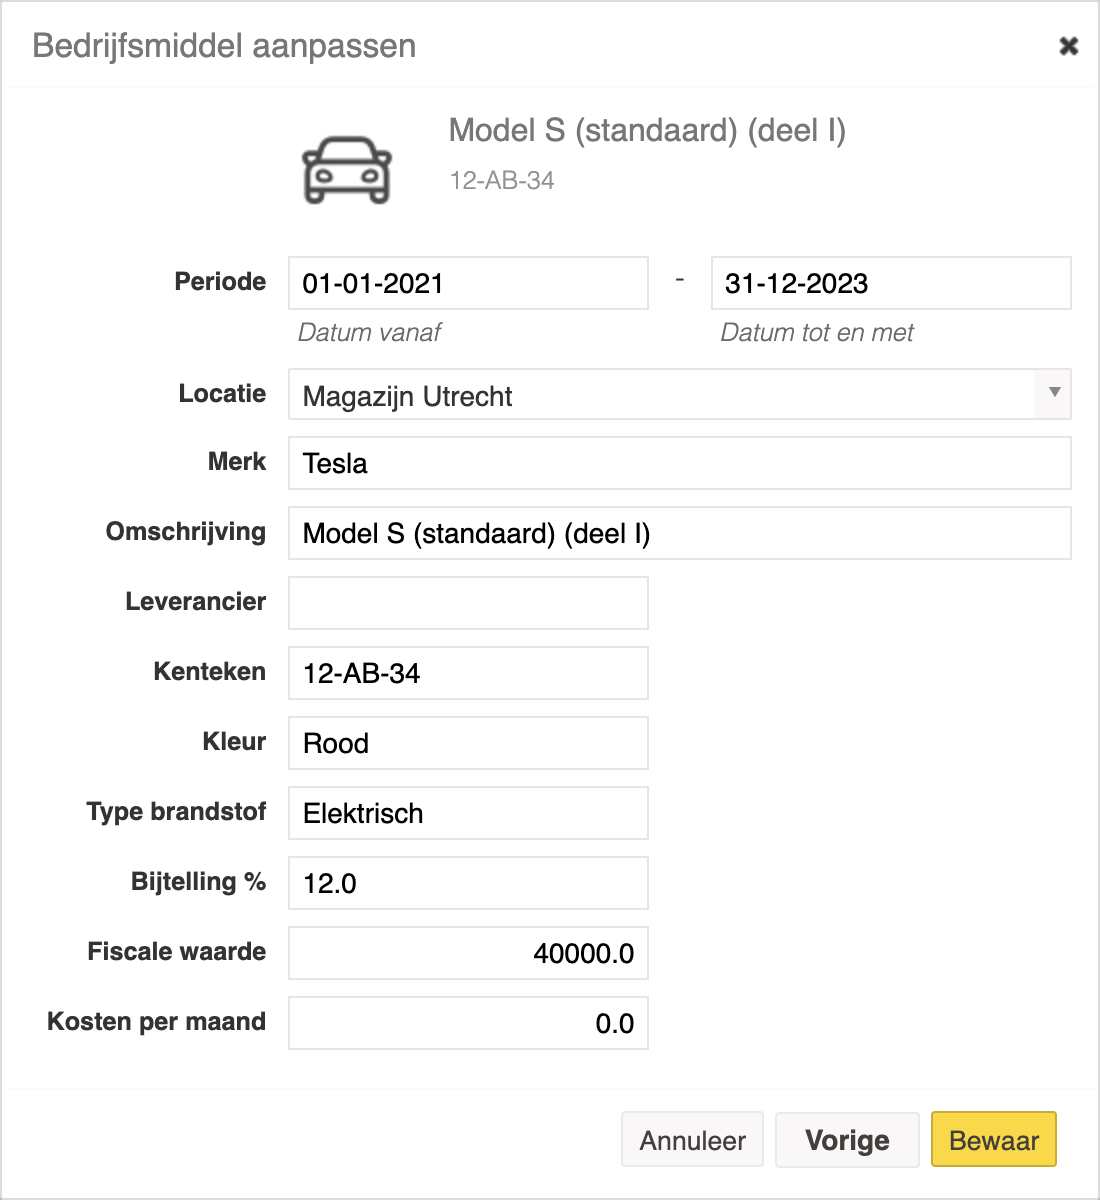This screenshot has width=1100, height=1200.
Task: Click the Datum vanaf field 01-01-2021
Action: [468, 283]
